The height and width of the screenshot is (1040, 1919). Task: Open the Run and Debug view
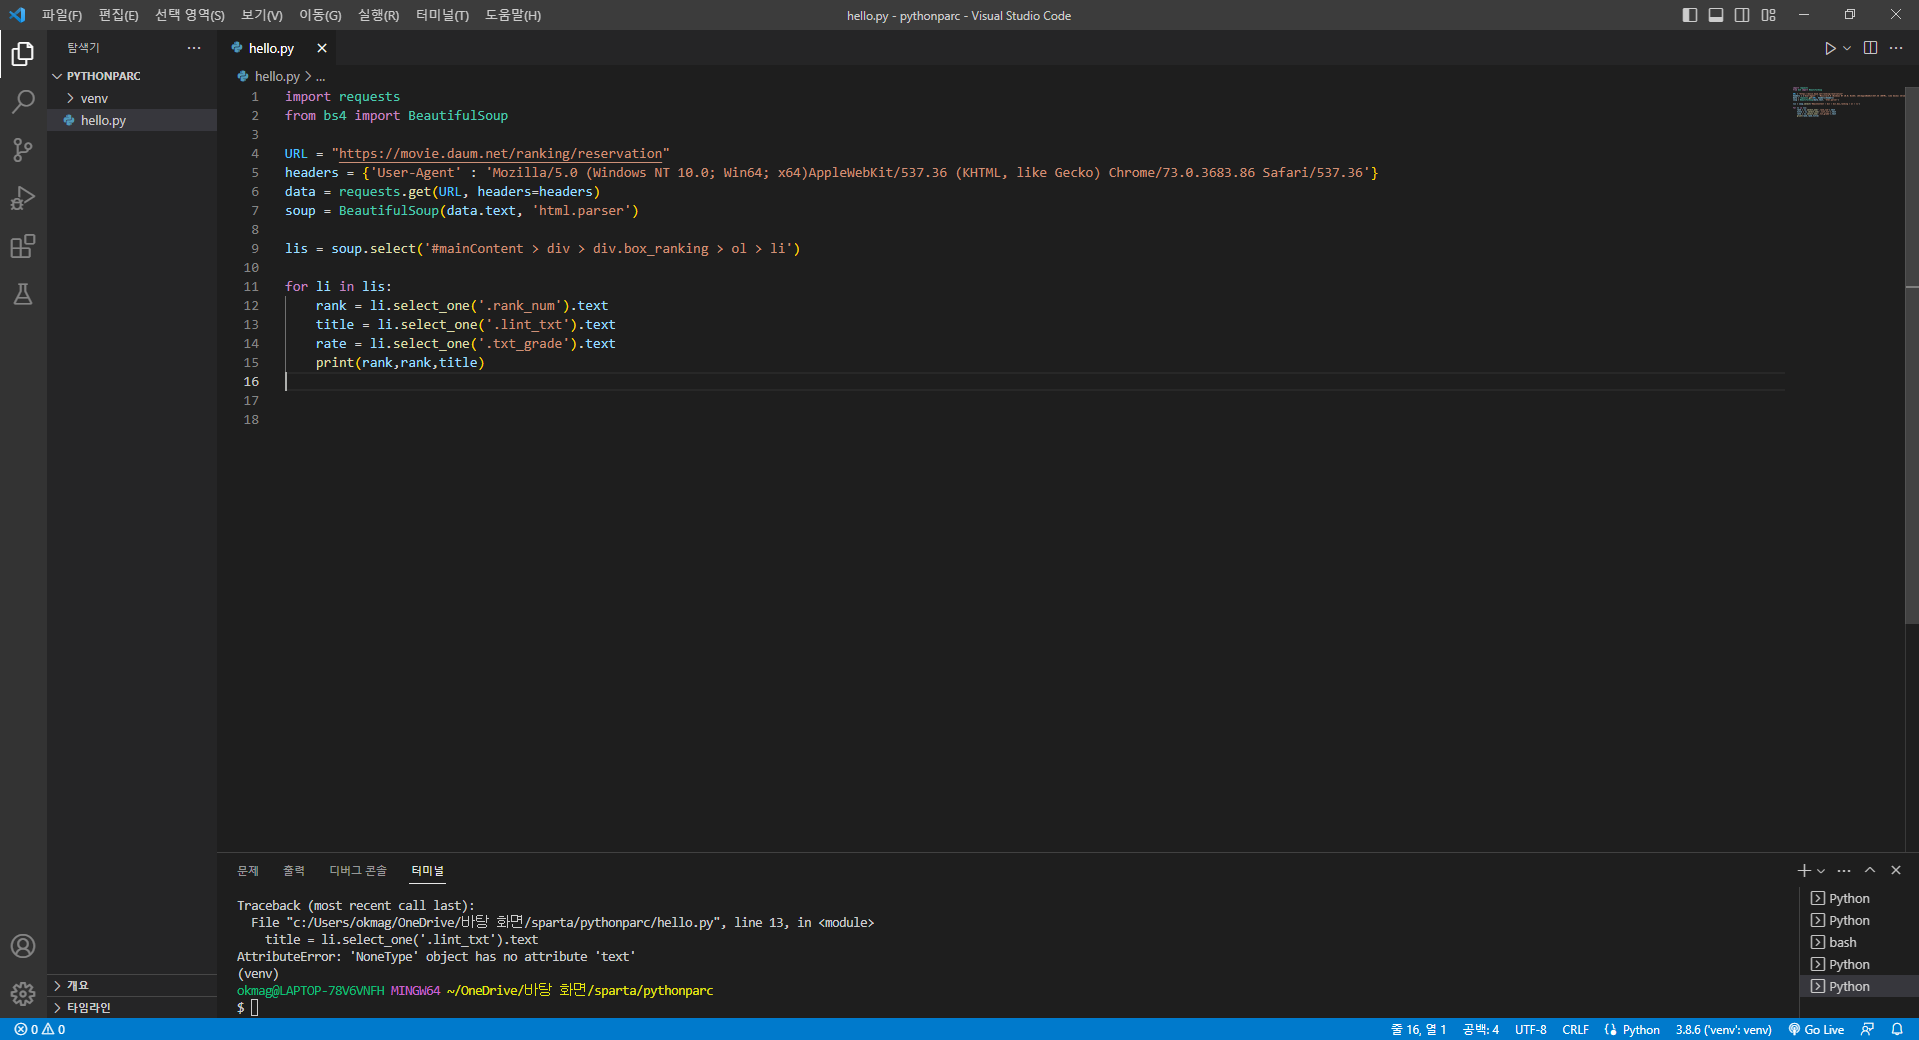coord(23,198)
